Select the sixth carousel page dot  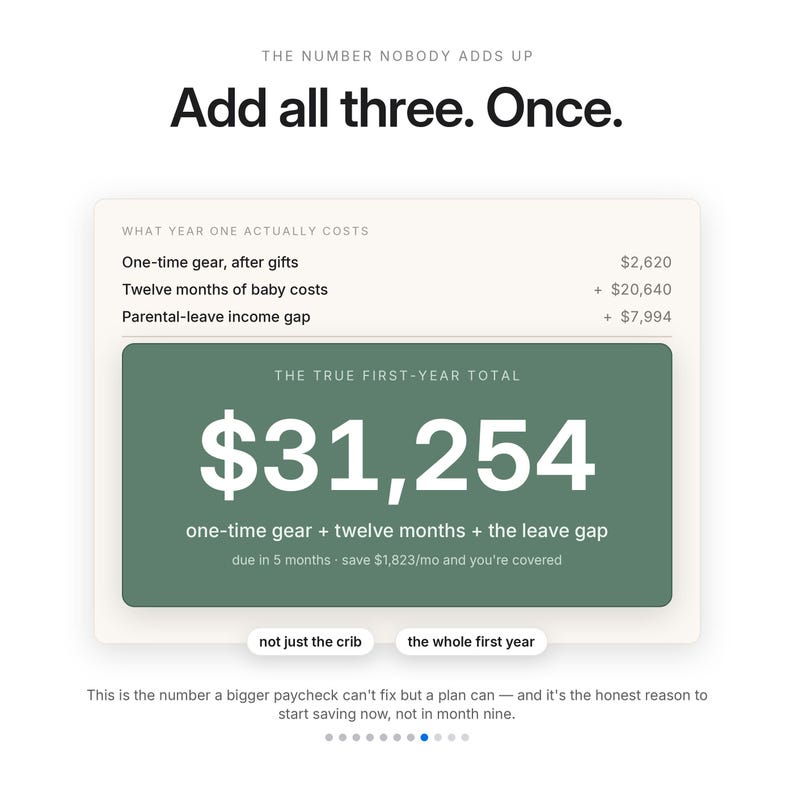(x=397, y=737)
